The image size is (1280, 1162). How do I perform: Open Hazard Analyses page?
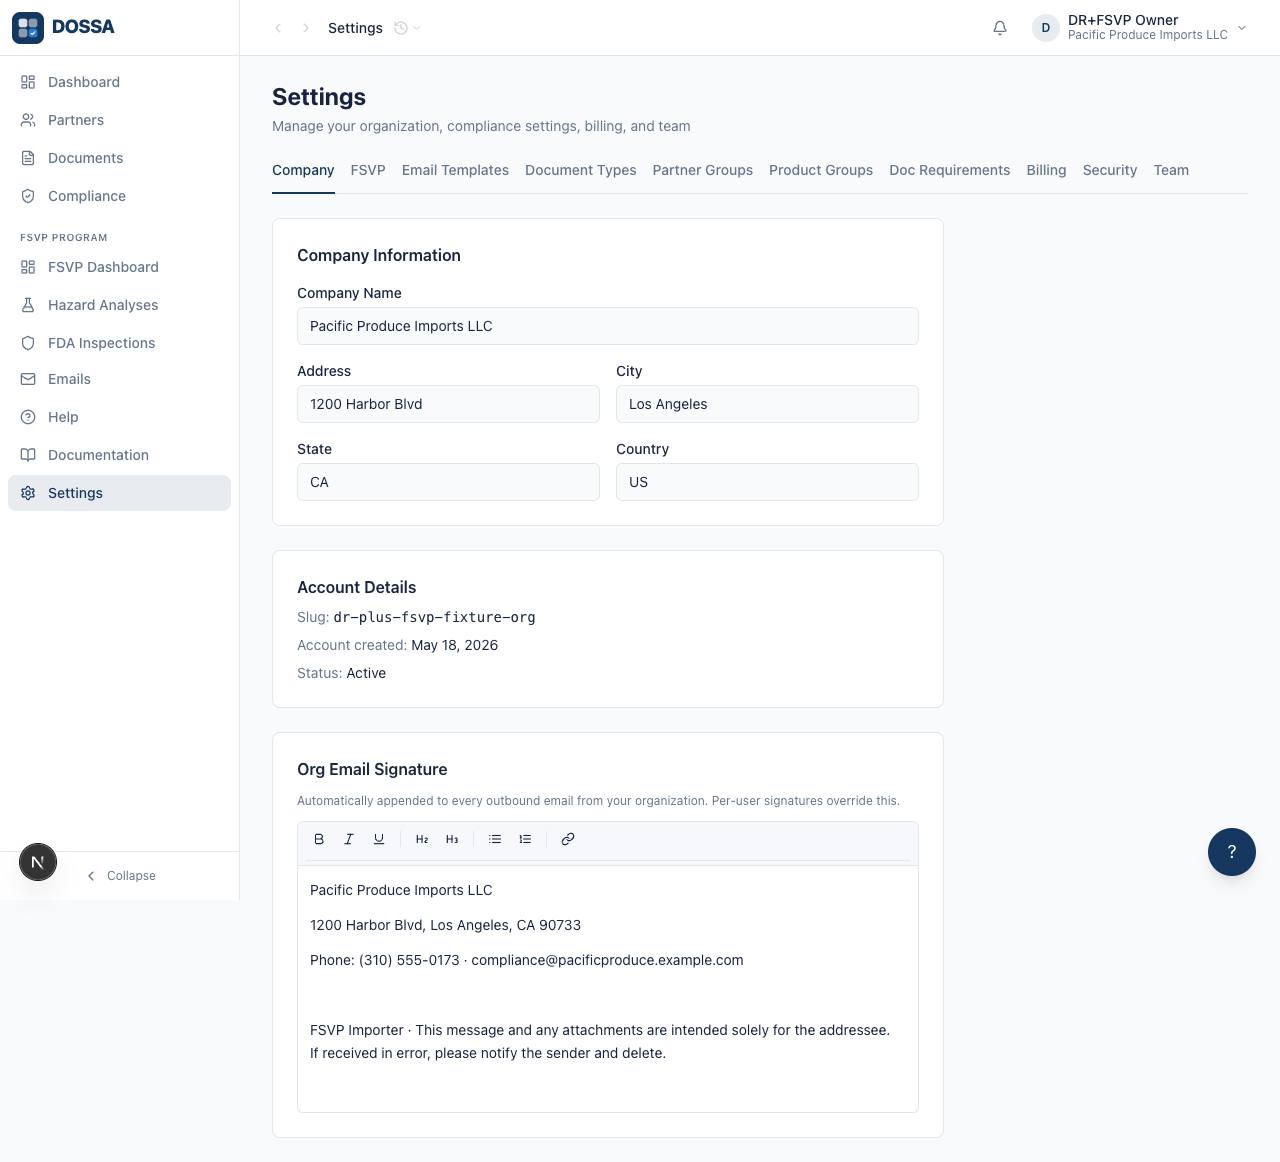(x=119, y=305)
